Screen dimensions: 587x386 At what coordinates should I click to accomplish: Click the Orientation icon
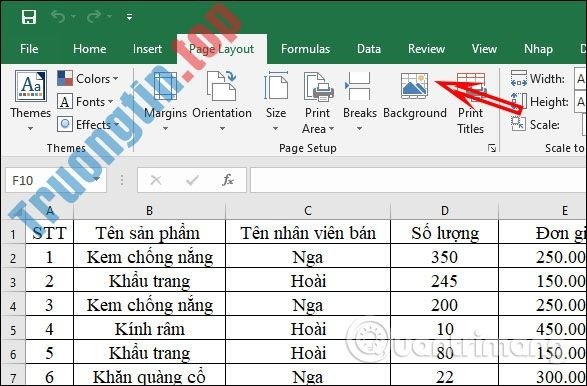click(222, 87)
